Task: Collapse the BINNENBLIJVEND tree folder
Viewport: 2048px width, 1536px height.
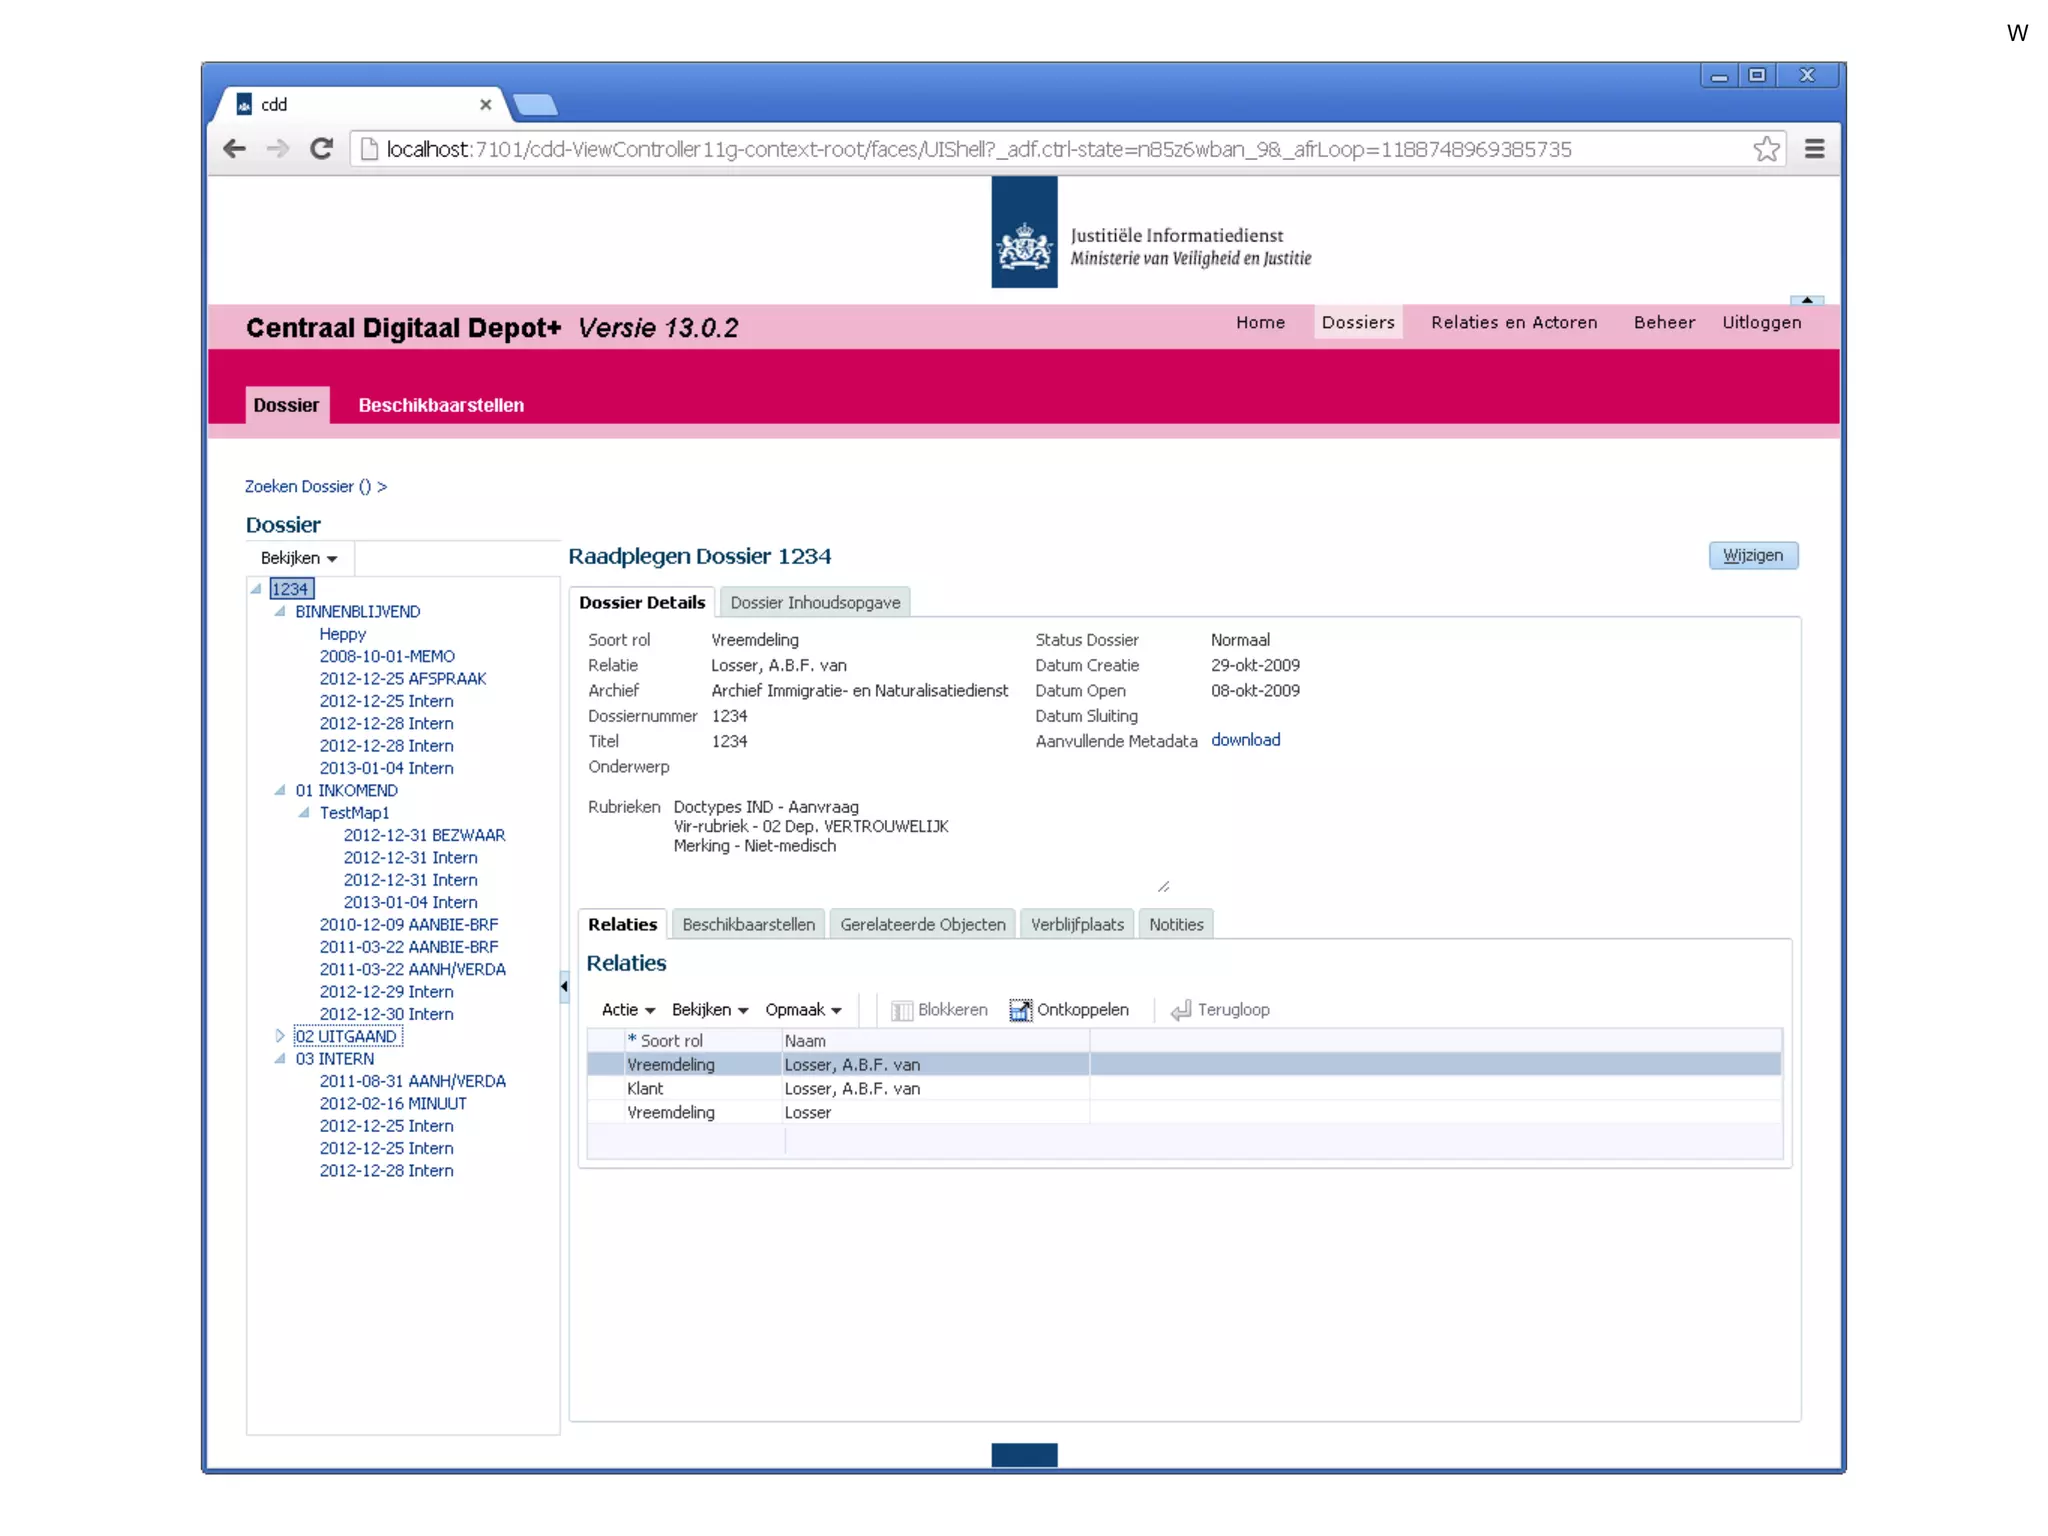Action: (x=280, y=611)
